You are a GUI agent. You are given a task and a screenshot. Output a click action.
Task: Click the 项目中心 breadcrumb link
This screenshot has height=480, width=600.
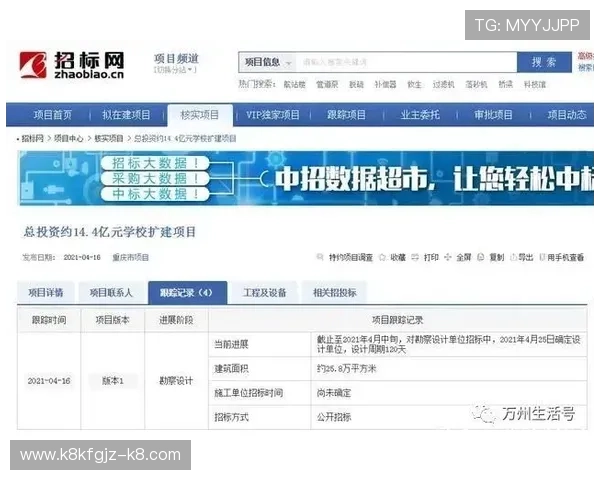68,139
